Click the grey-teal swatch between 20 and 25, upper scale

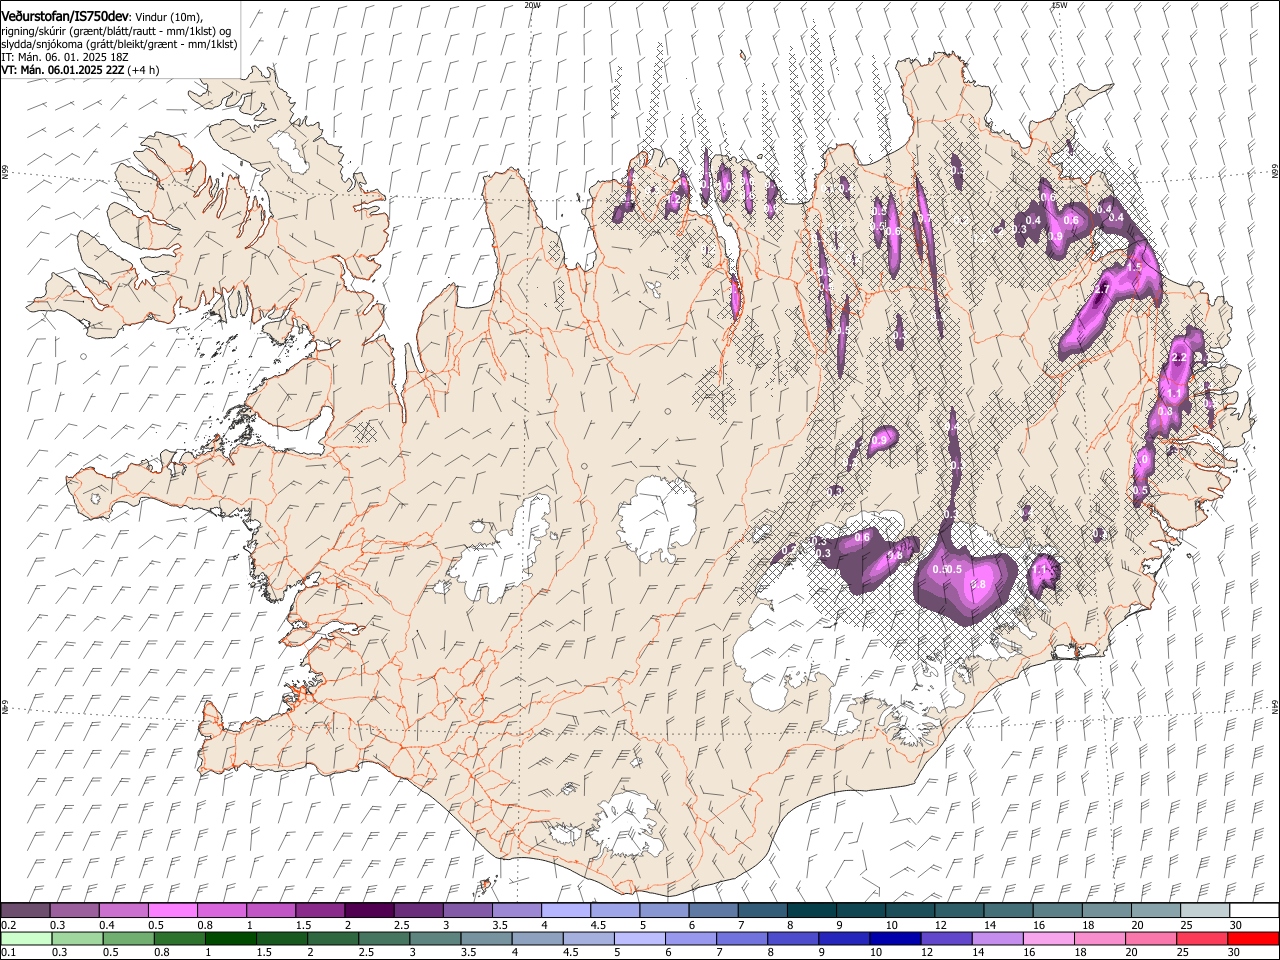[1156, 911]
